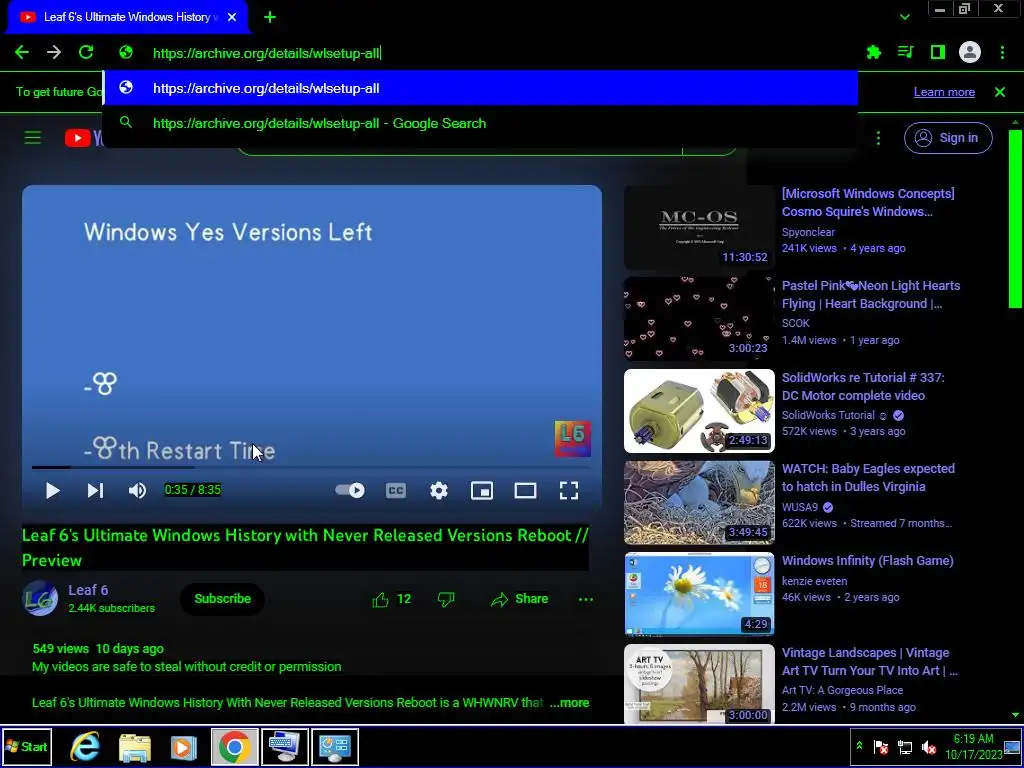Follow the Learn more link in info bar

point(944,92)
